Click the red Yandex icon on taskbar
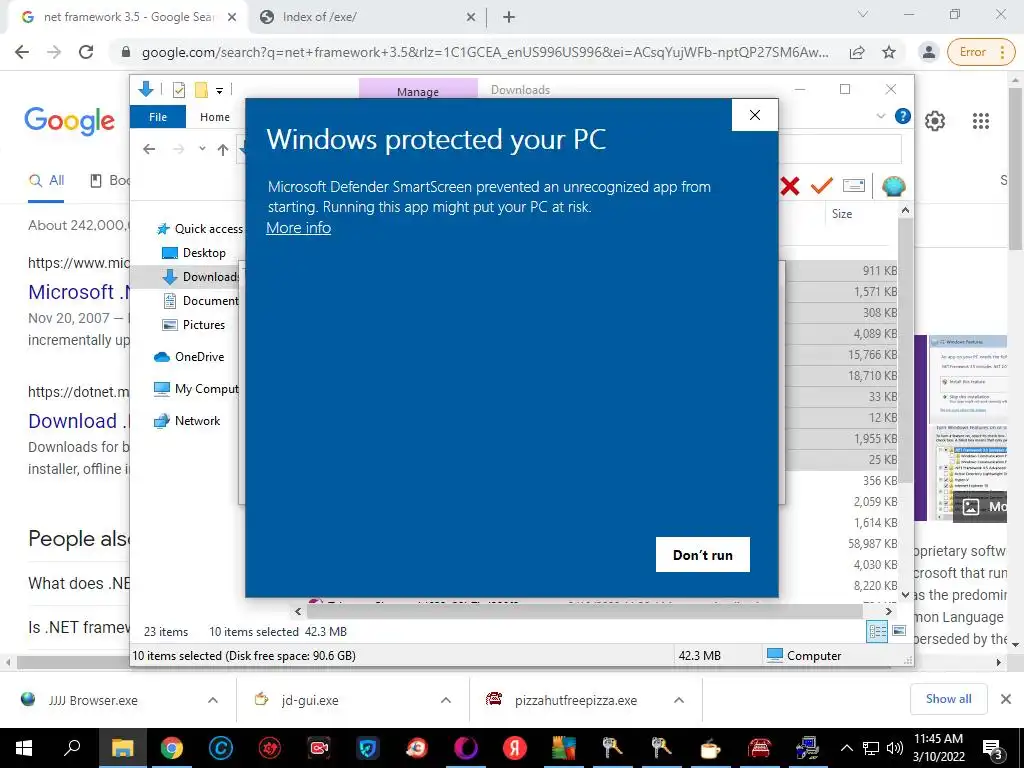This screenshot has width=1024, height=768. (x=515, y=748)
